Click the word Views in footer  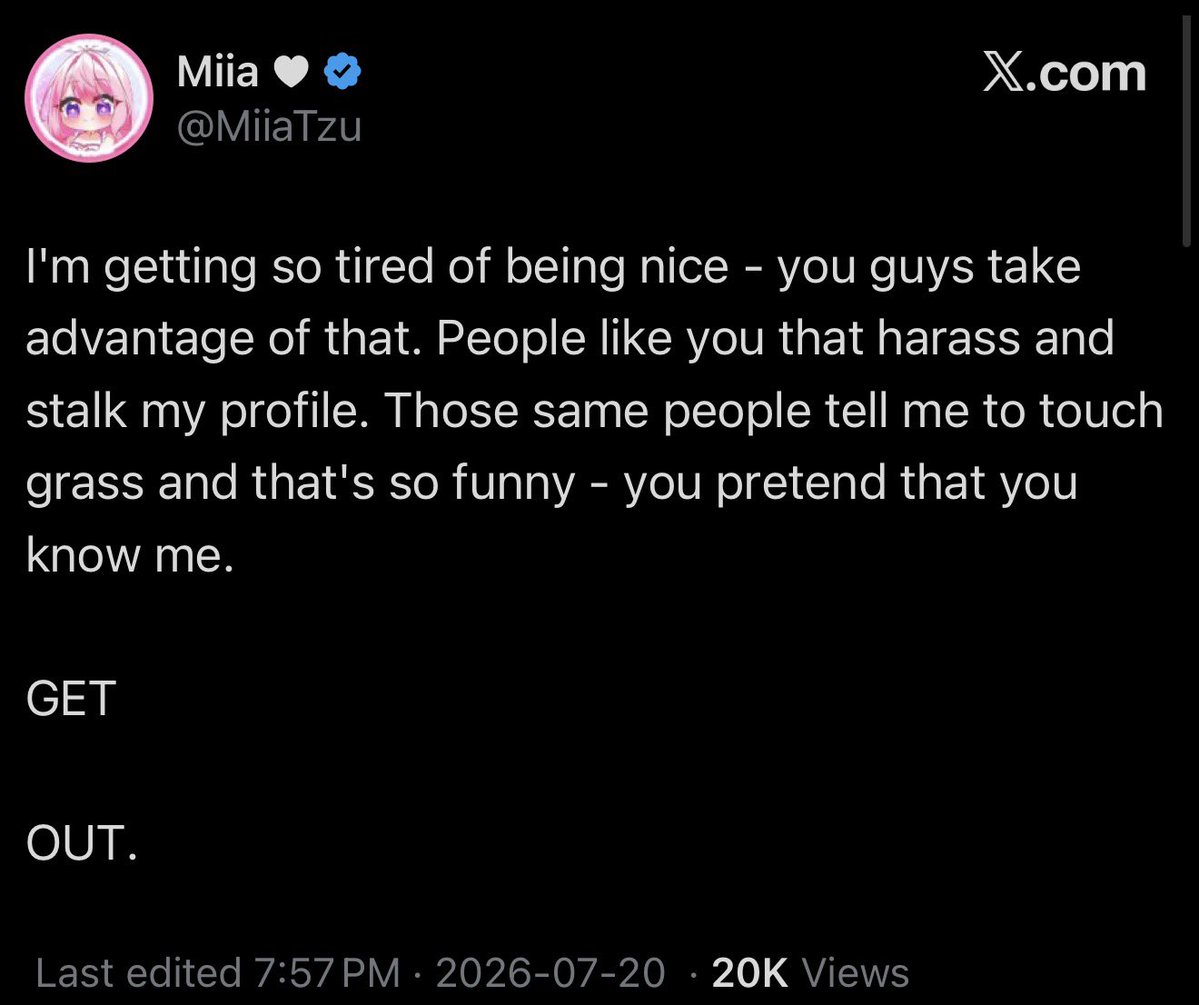click(855, 972)
